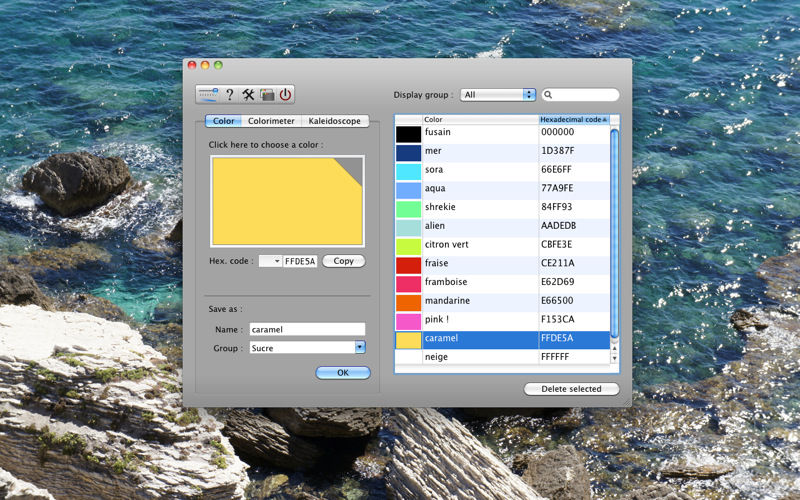This screenshot has width=800, height=500.
Task: Click the color list vertical scrollbar thumb
Action: tap(614, 234)
